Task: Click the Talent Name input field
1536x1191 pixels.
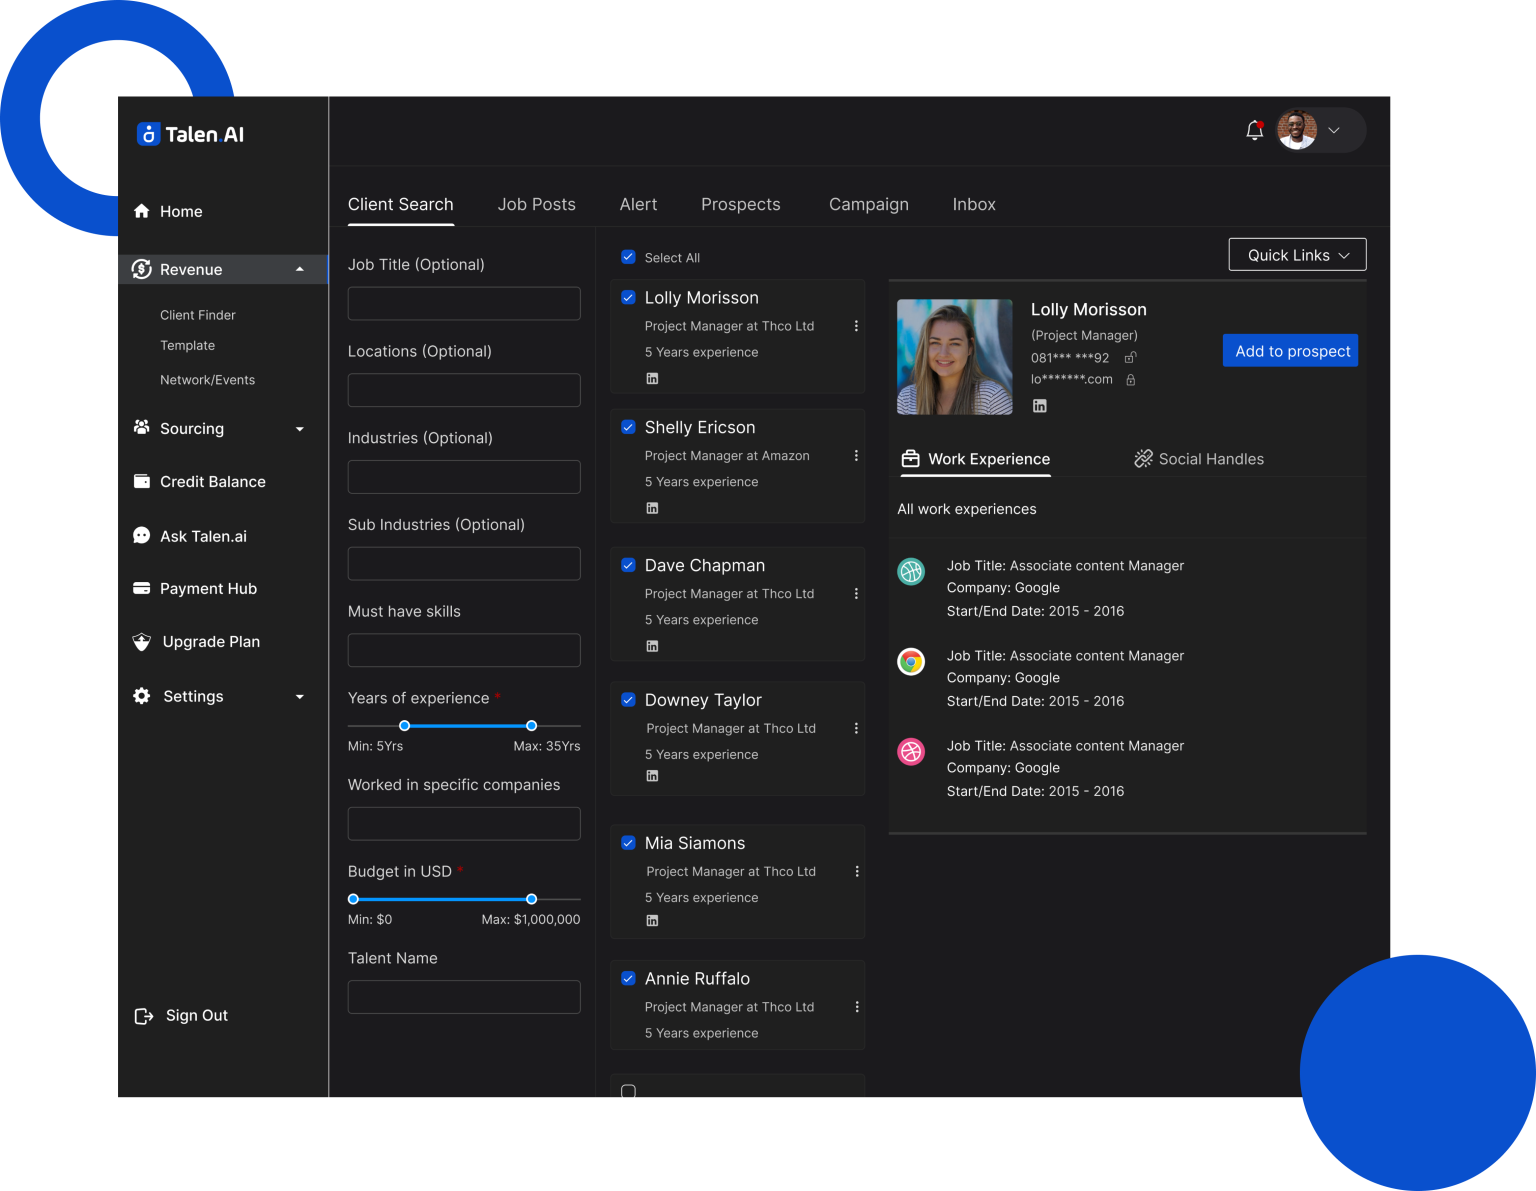Action: 464,997
